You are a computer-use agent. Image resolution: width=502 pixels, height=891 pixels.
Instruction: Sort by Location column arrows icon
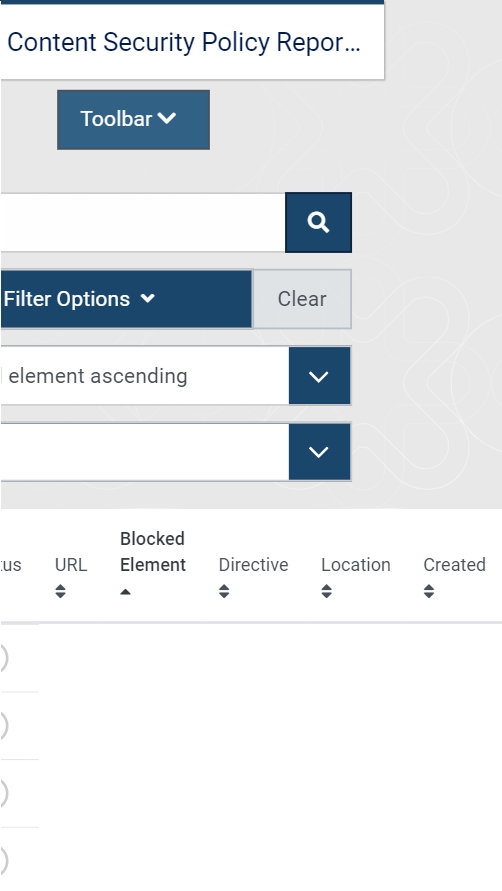[x=326, y=591]
